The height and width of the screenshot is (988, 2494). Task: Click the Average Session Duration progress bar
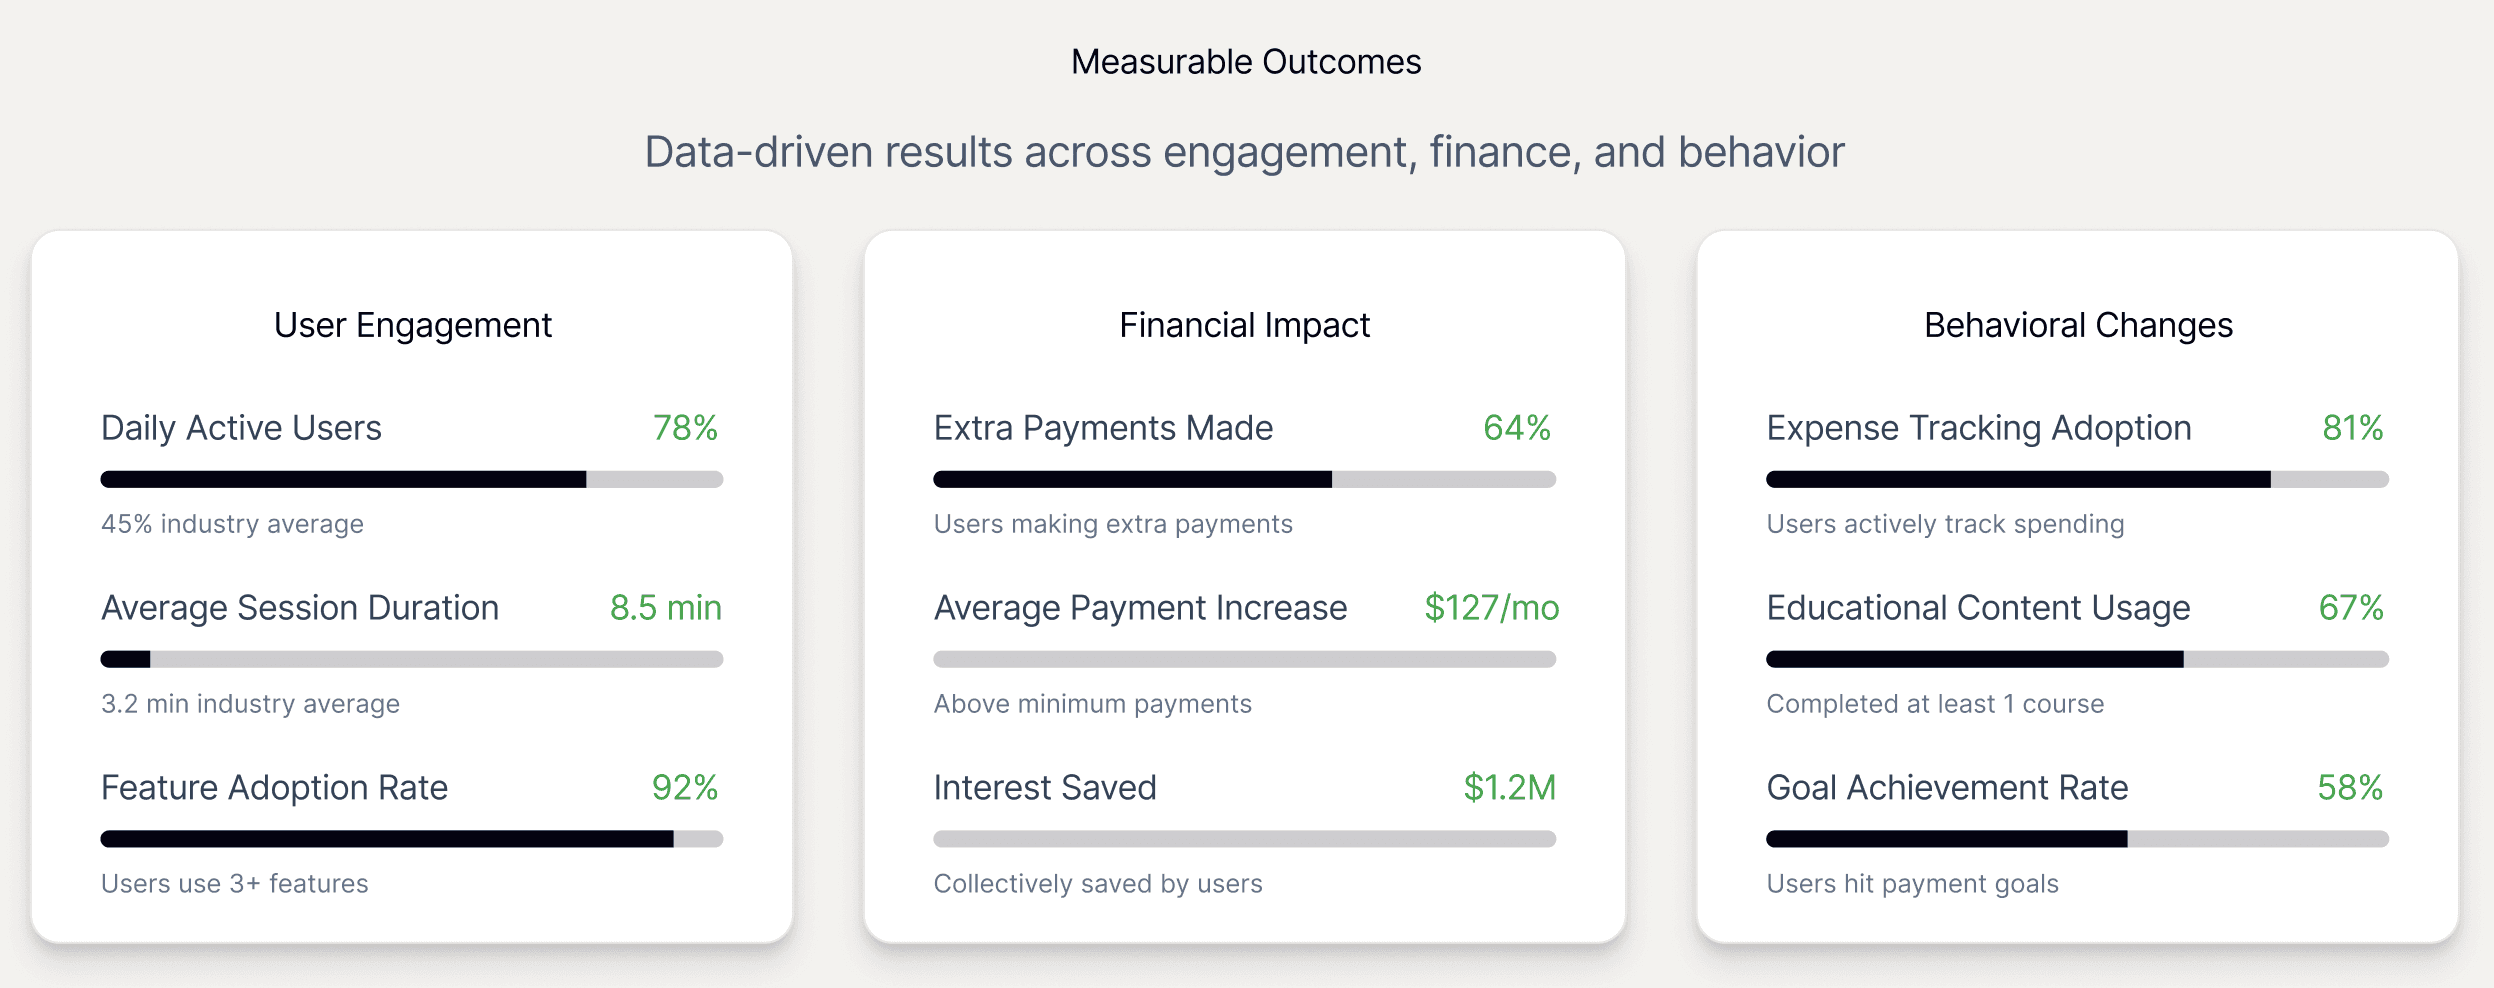click(x=411, y=659)
